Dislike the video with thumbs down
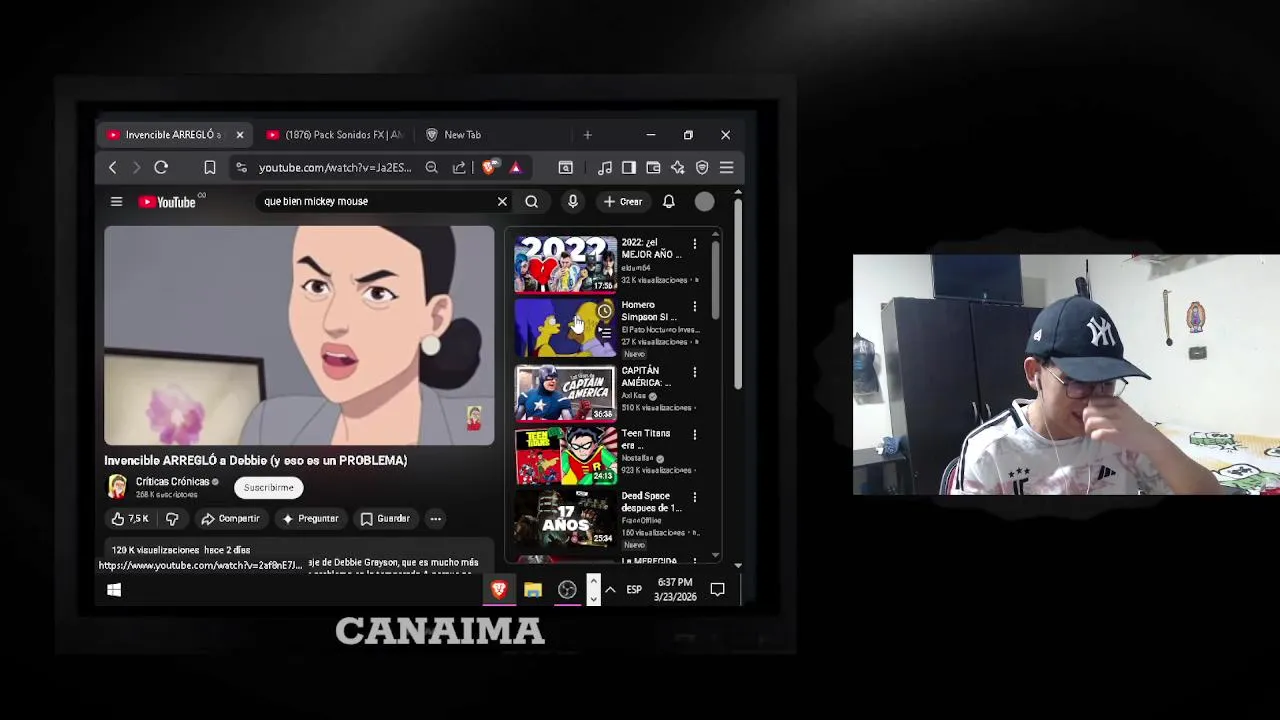The height and width of the screenshot is (720, 1280). click(172, 519)
